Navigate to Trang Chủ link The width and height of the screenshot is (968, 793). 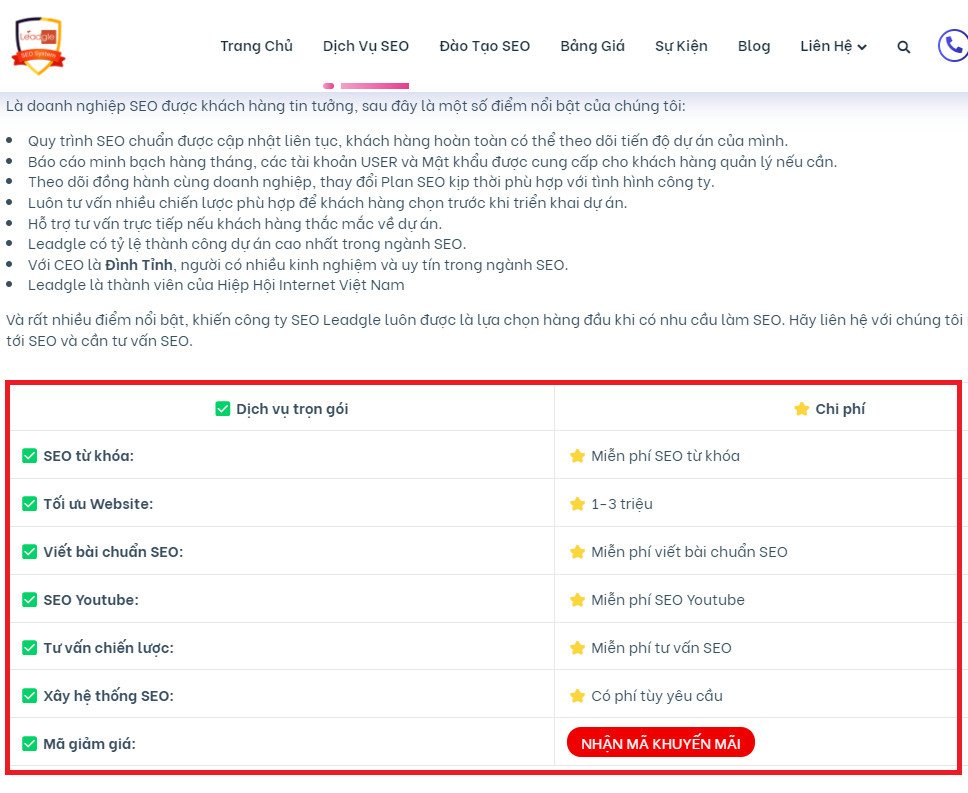coord(256,46)
